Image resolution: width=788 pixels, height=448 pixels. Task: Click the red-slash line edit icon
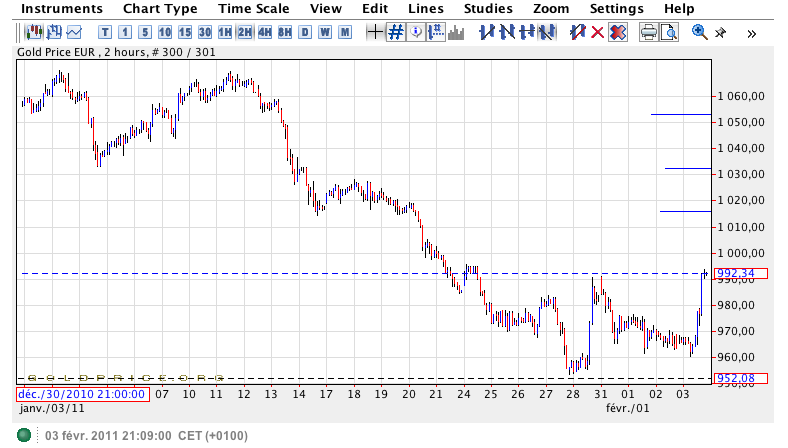[577, 33]
